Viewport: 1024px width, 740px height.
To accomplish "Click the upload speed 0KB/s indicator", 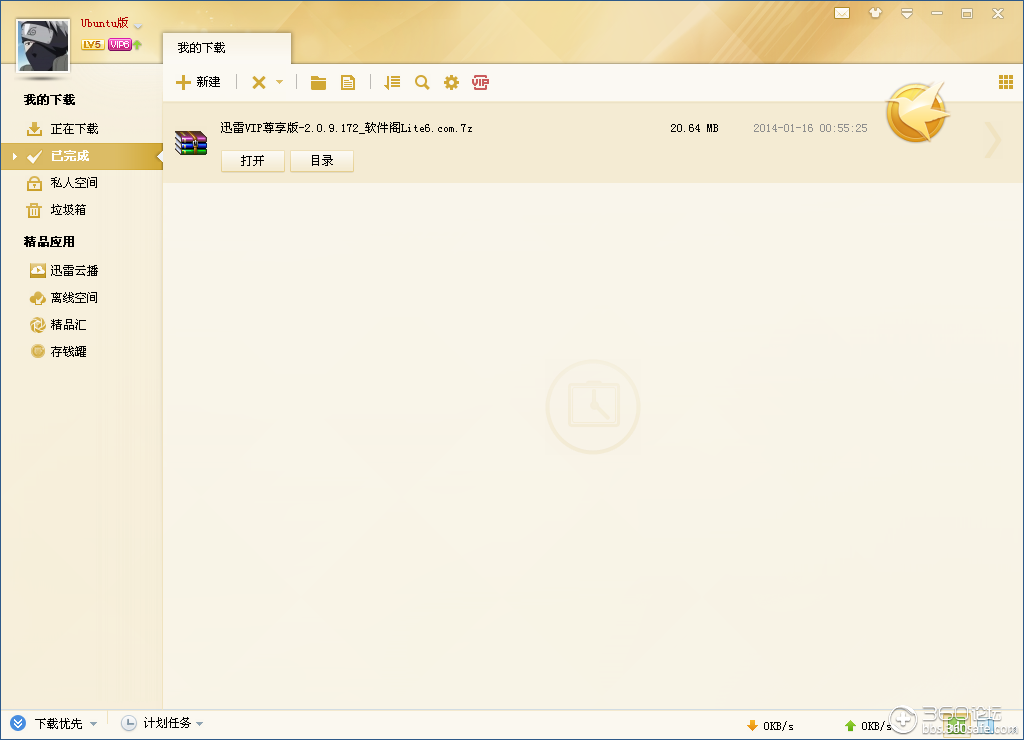I will pyautogui.click(x=869, y=726).
